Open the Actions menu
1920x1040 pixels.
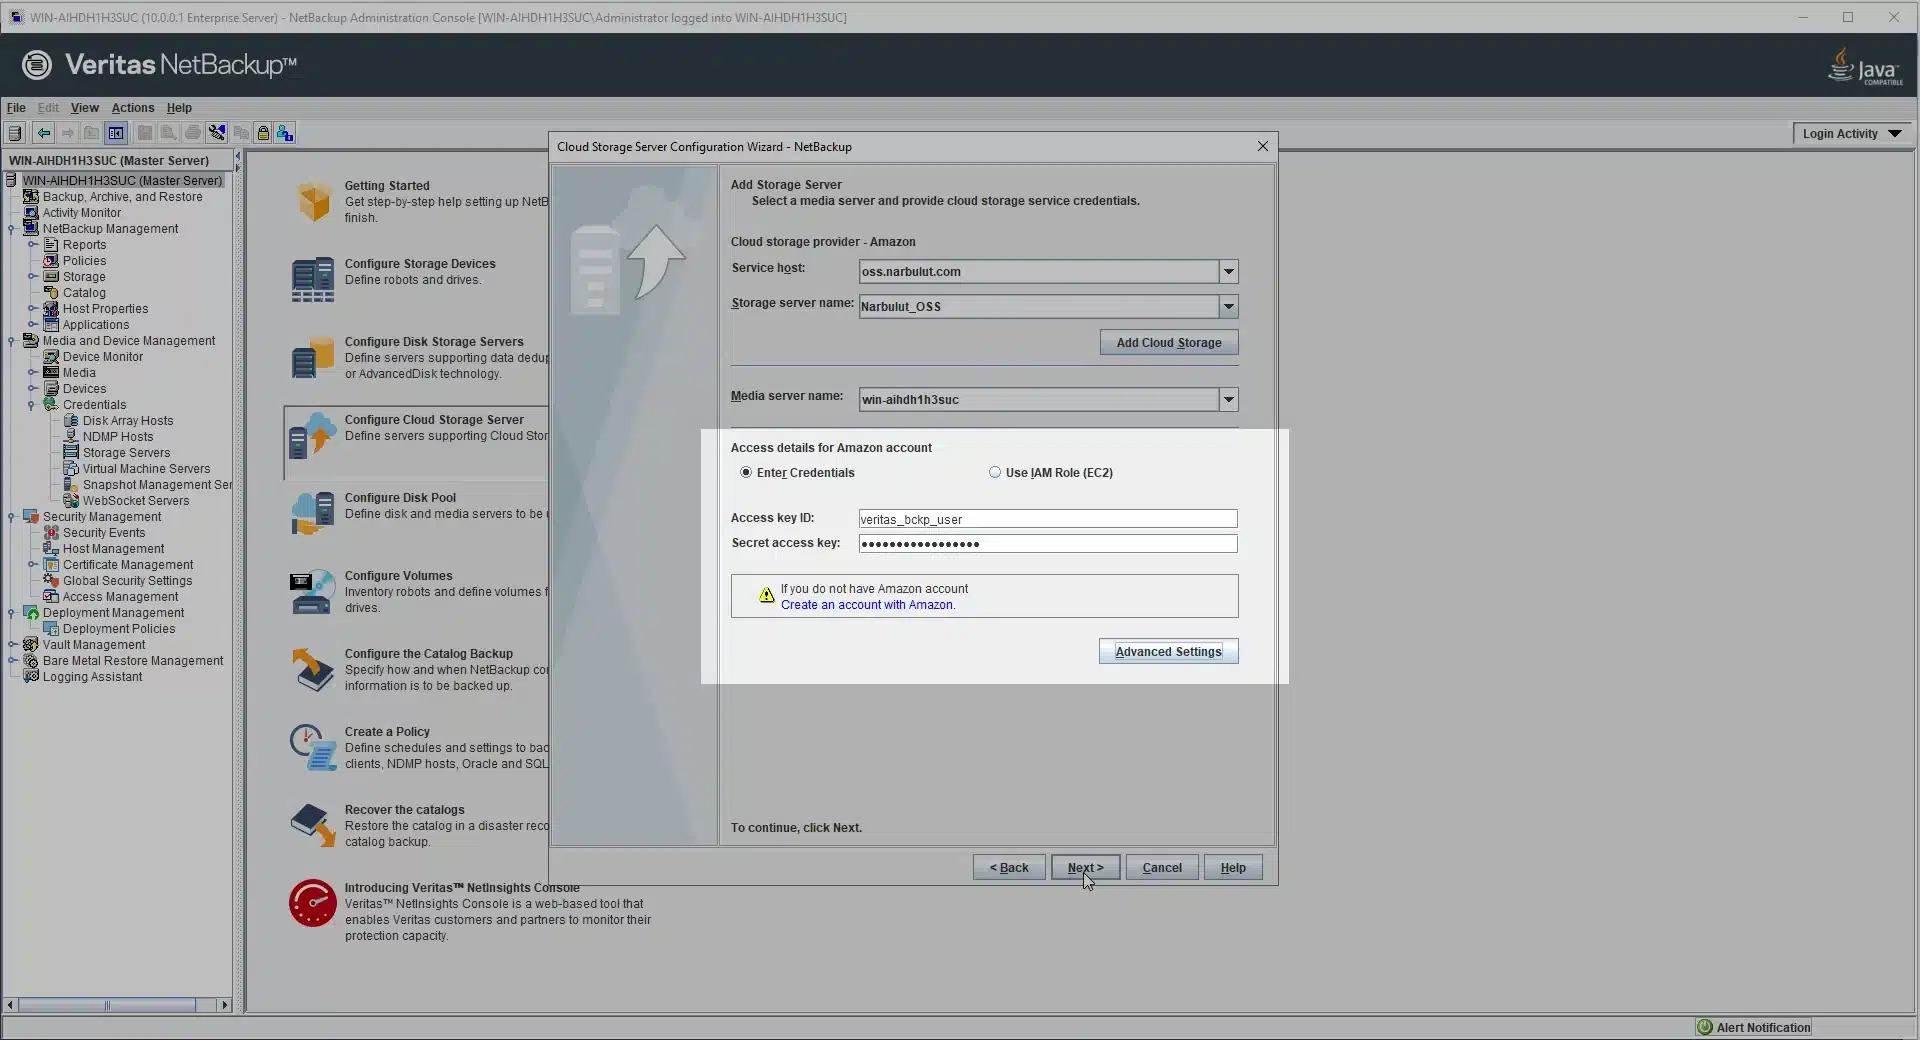(x=132, y=108)
